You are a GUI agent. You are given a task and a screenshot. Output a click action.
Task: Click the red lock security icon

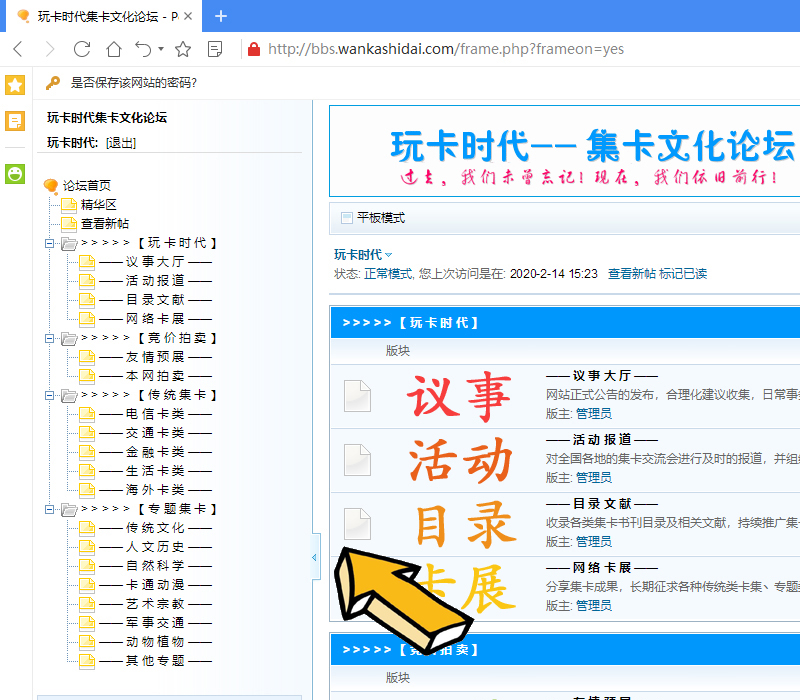tap(254, 49)
